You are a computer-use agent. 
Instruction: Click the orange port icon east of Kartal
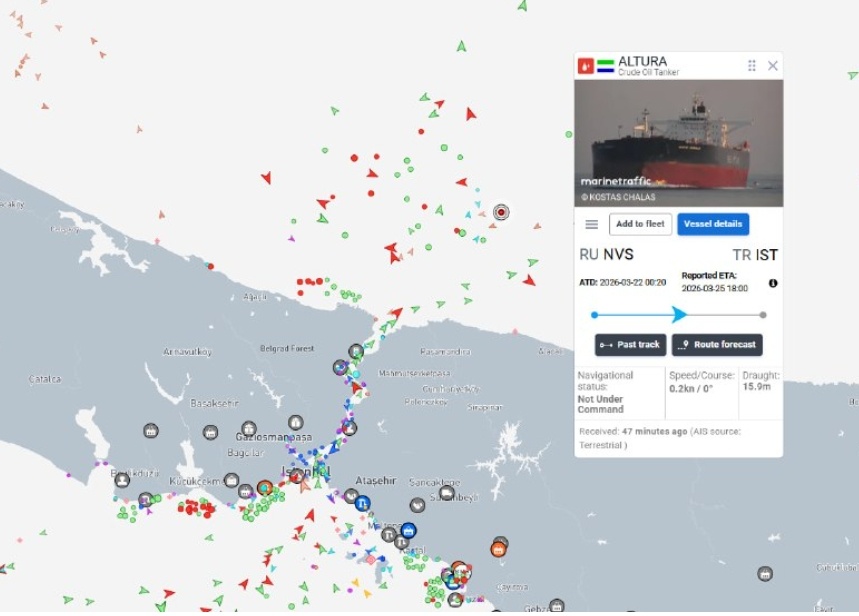(x=498, y=548)
